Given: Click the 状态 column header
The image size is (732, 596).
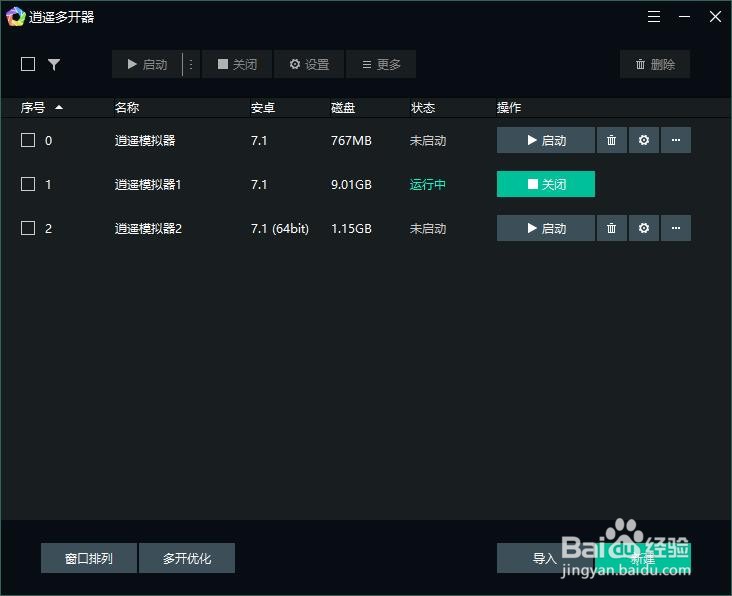Looking at the screenshot, I should click(x=423, y=108).
